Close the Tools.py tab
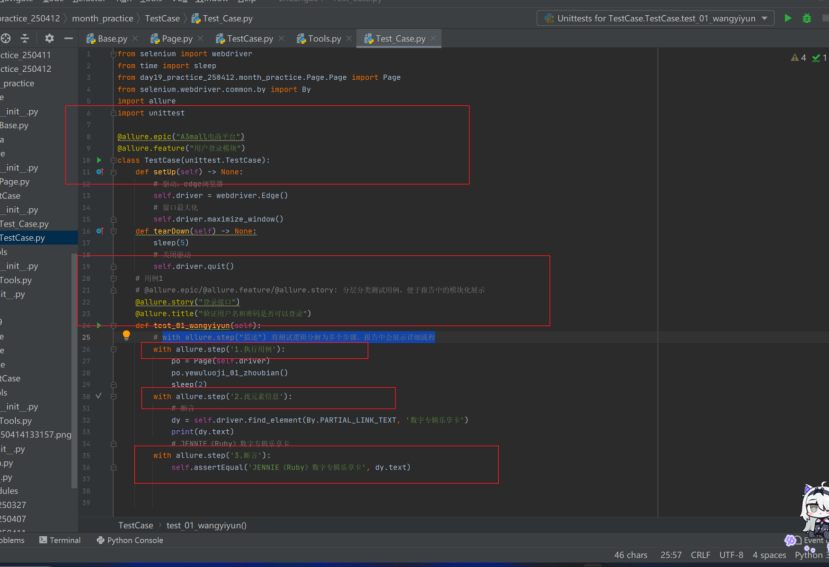 [349, 39]
